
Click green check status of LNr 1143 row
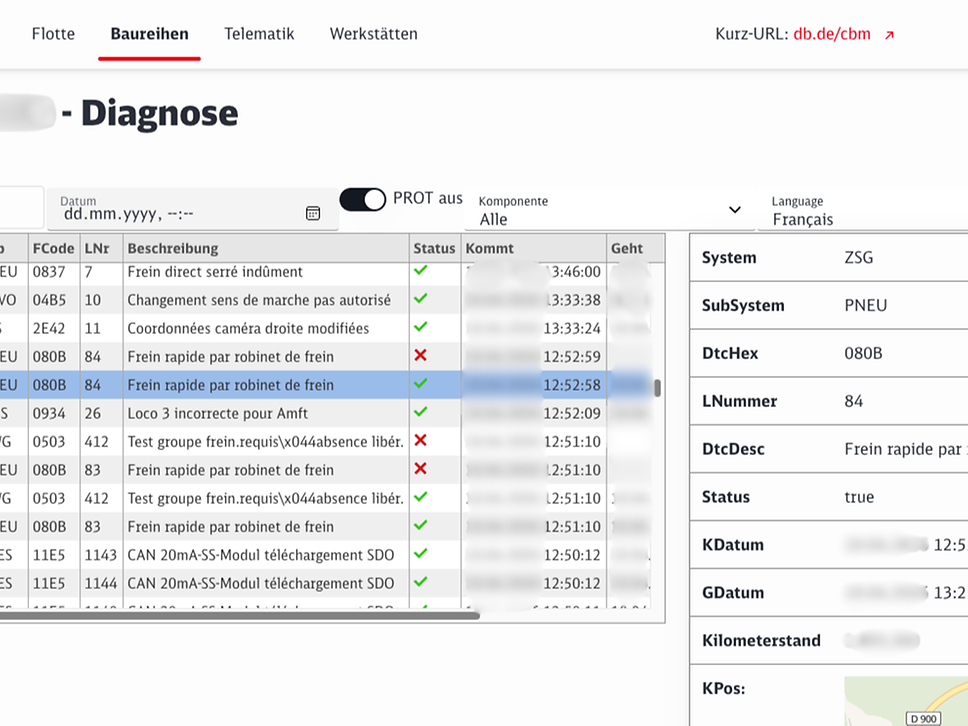pyautogui.click(x=420, y=554)
